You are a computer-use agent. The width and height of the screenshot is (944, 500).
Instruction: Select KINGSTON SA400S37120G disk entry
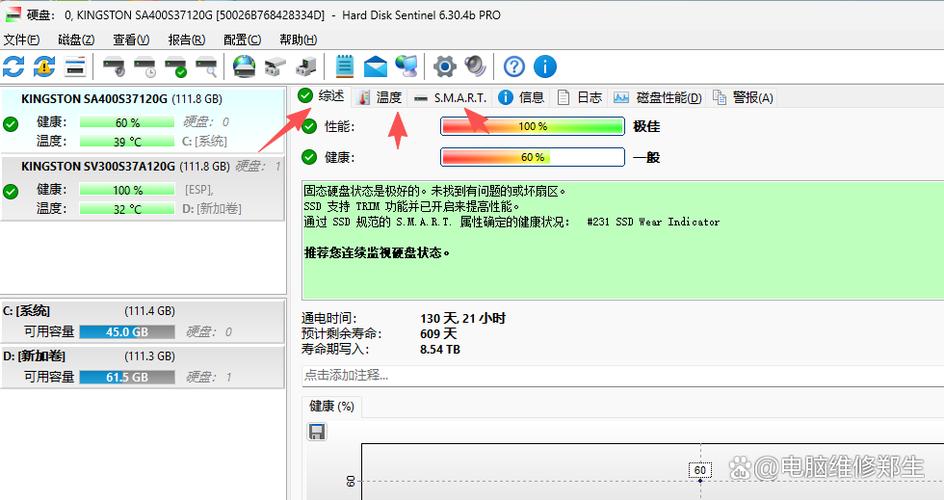point(143,120)
